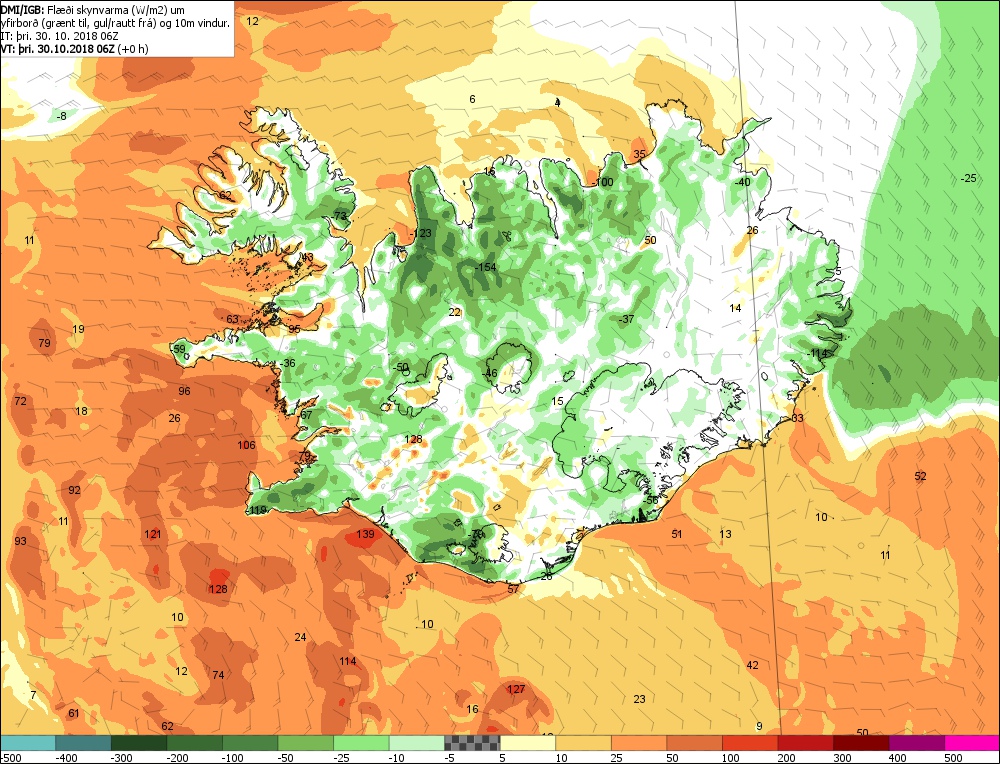Click the '52' value southeast of Iceland
Viewport: 1000px width, 764px height.
(920, 476)
